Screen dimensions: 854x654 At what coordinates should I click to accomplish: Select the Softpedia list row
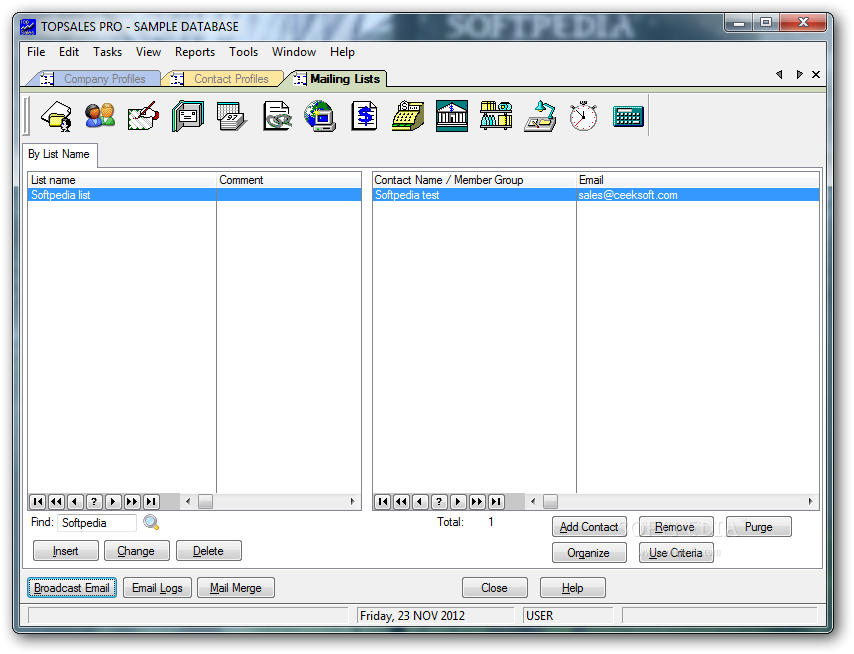click(194, 195)
